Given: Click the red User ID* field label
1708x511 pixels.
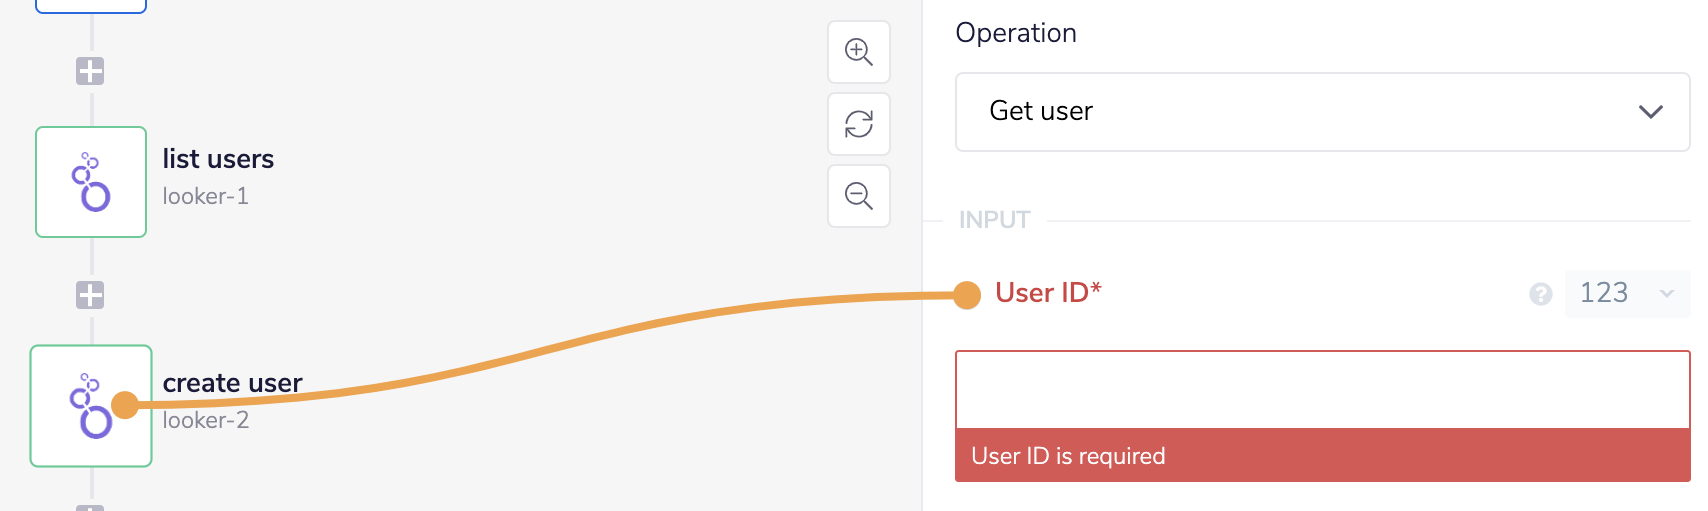Looking at the screenshot, I should point(1048,293).
